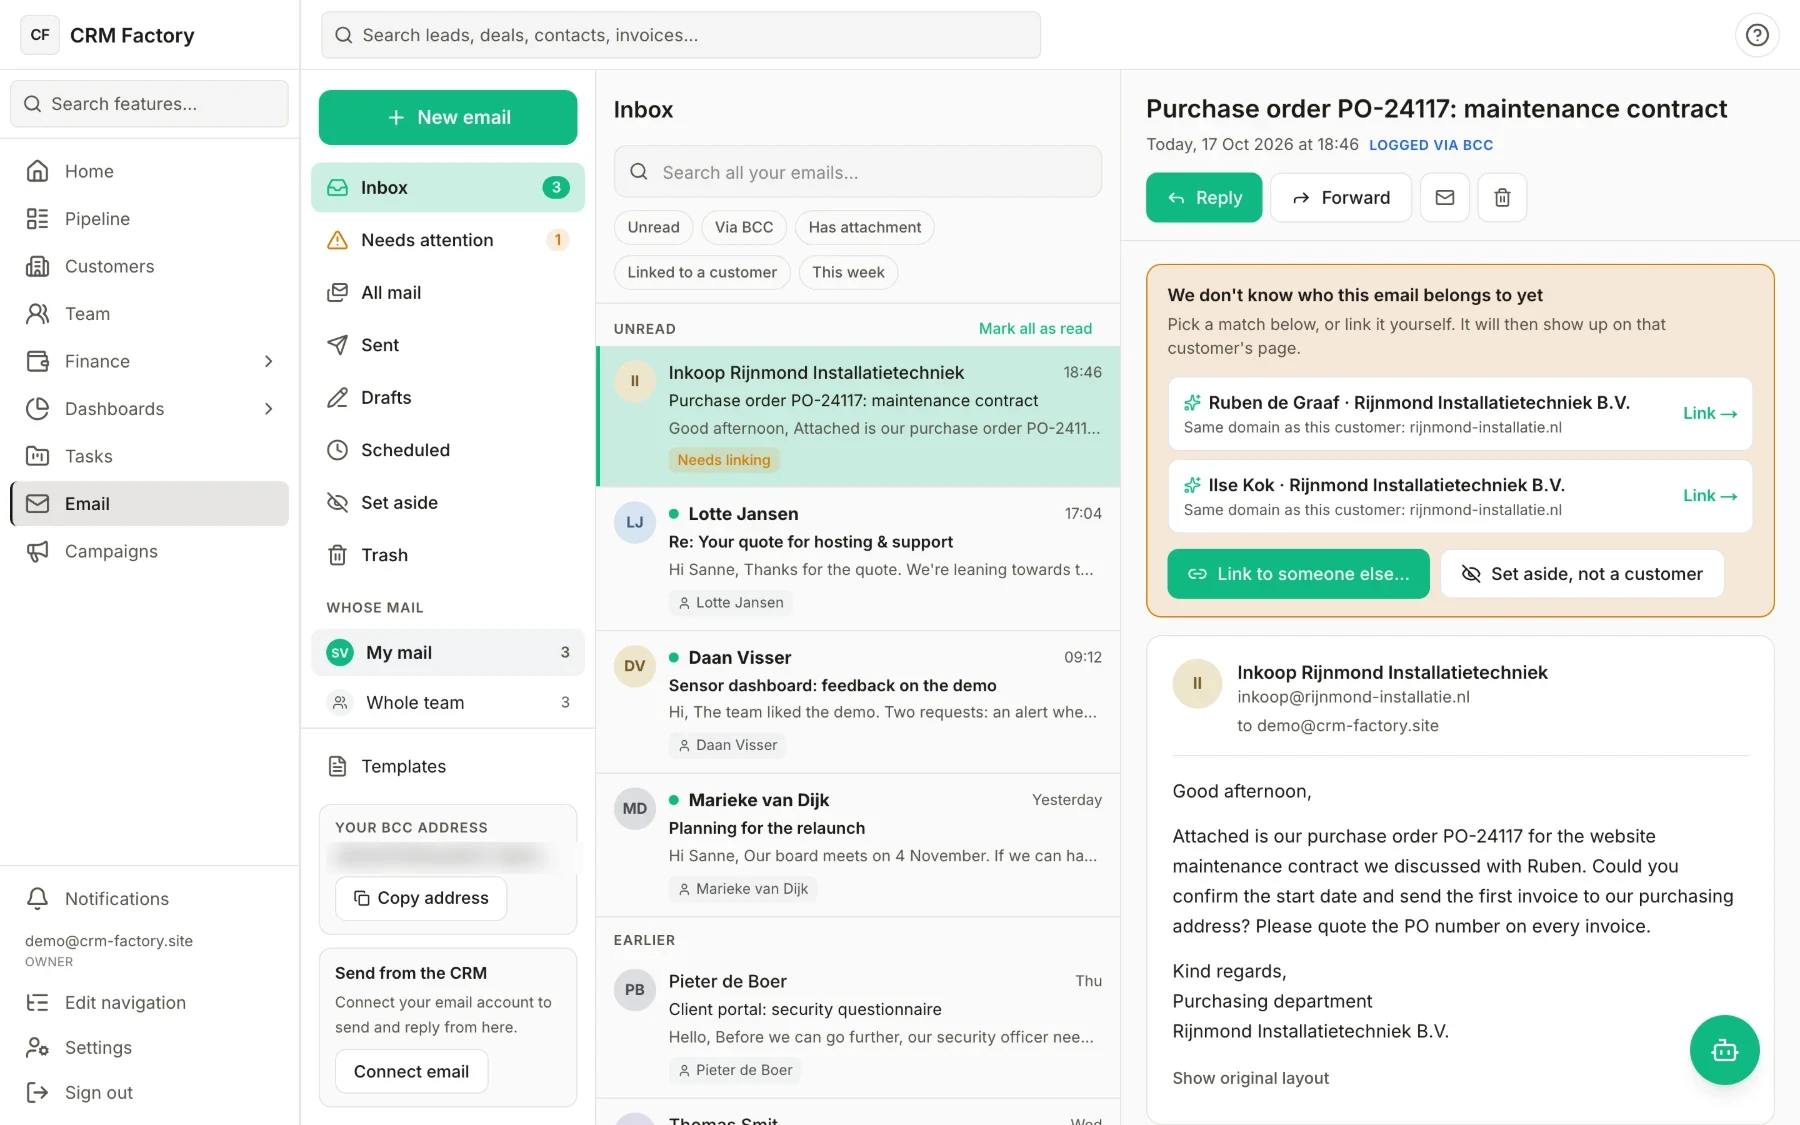This screenshot has height=1125, width=1800.
Task: Open Edit navigation
Action: pos(150,1002)
